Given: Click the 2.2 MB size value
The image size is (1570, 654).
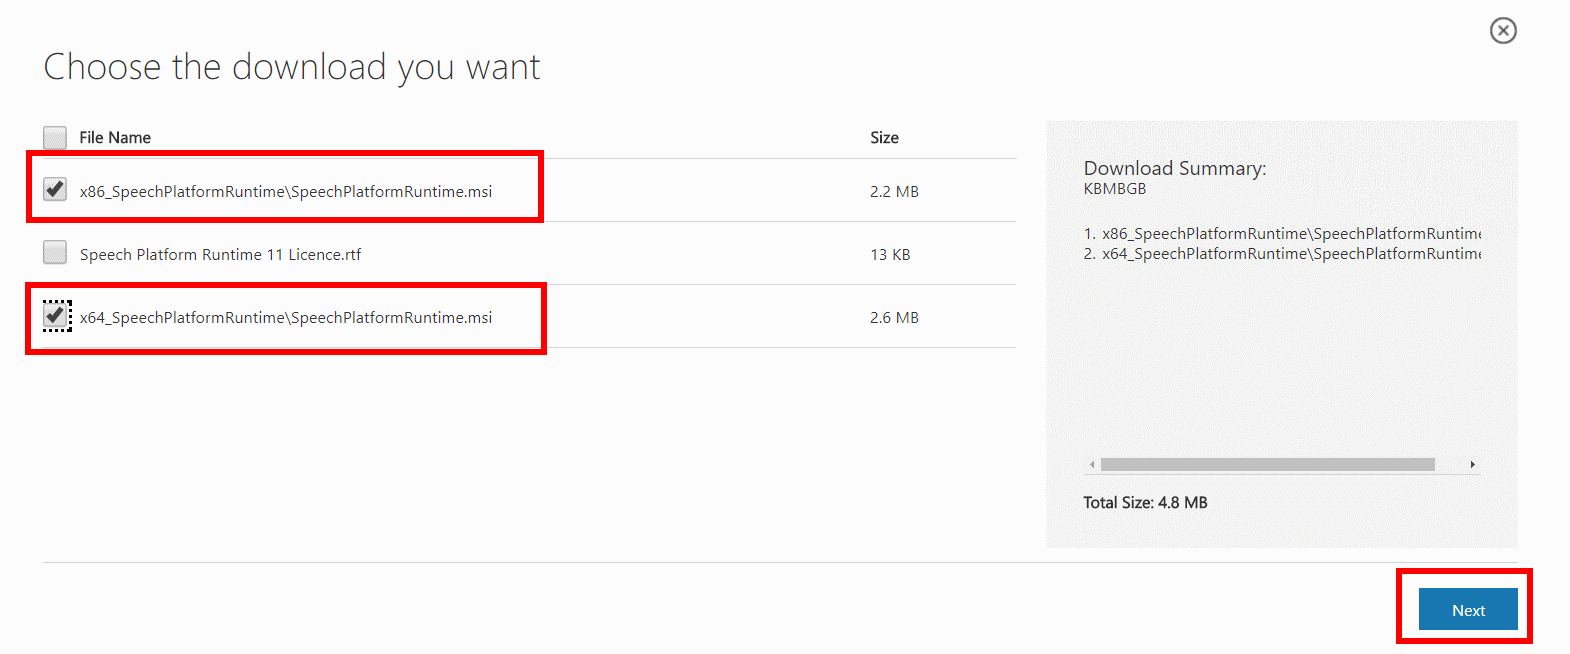Looking at the screenshot, I should coord(894,191).
